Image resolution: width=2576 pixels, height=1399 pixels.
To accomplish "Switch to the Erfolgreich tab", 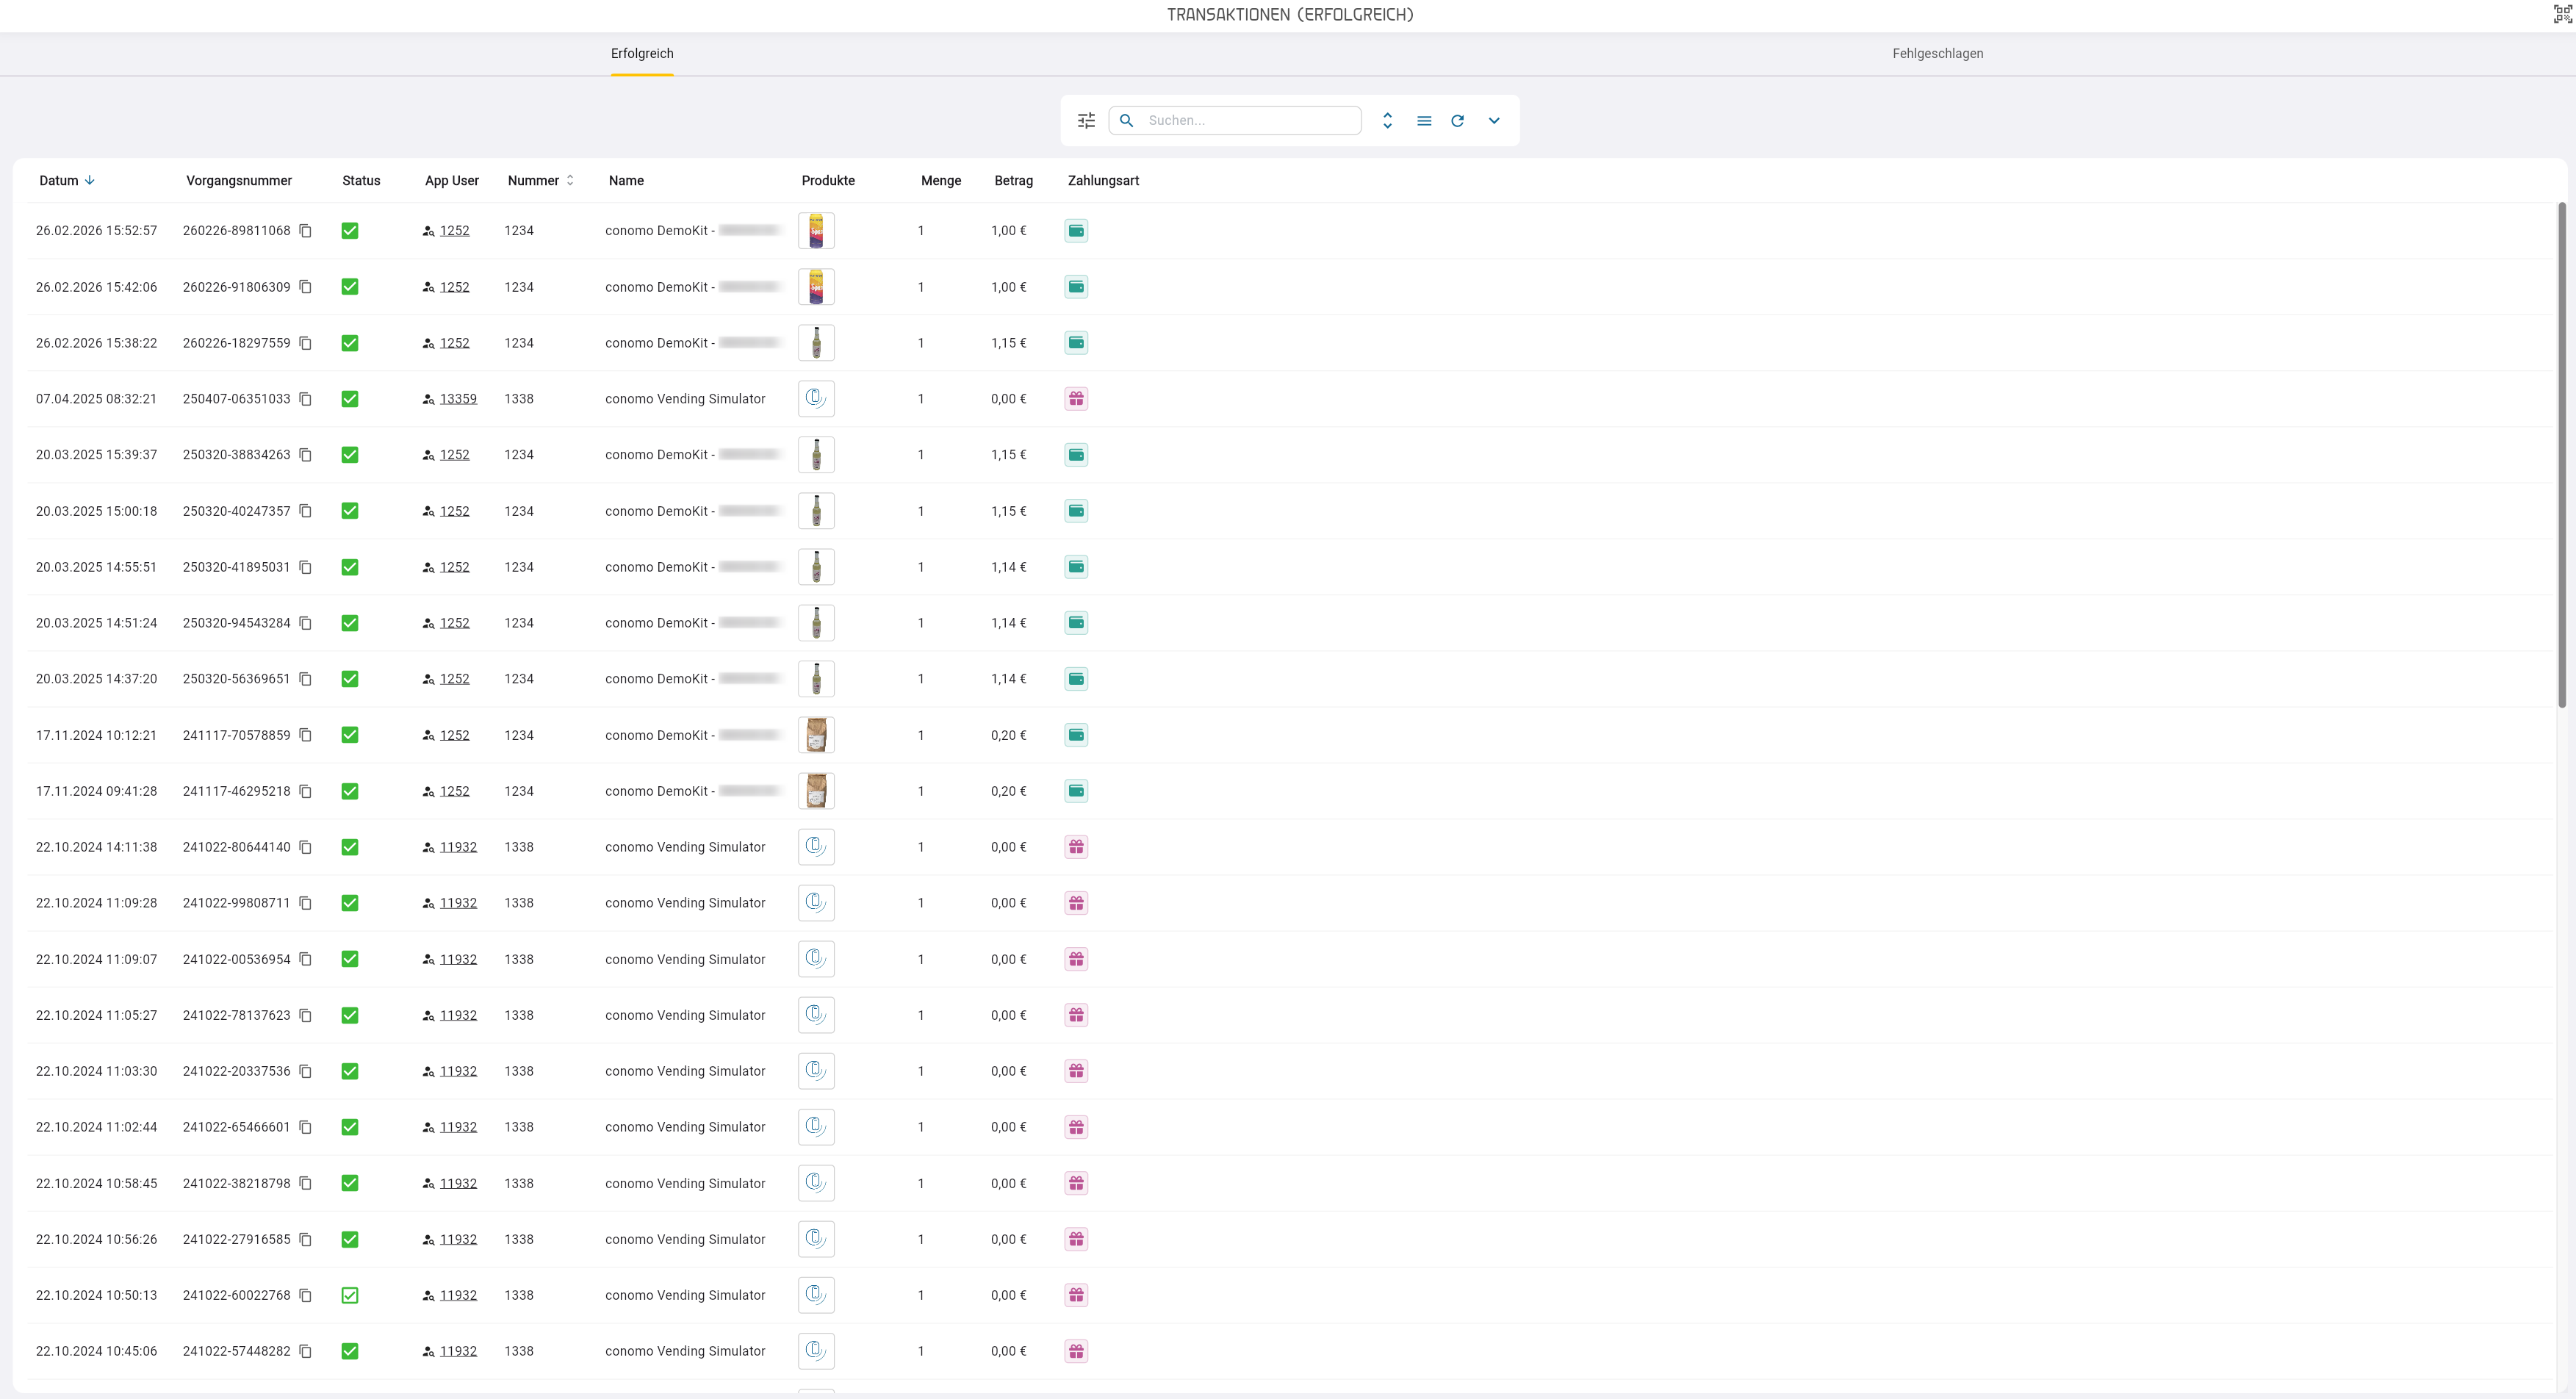I will click(642, 54).
